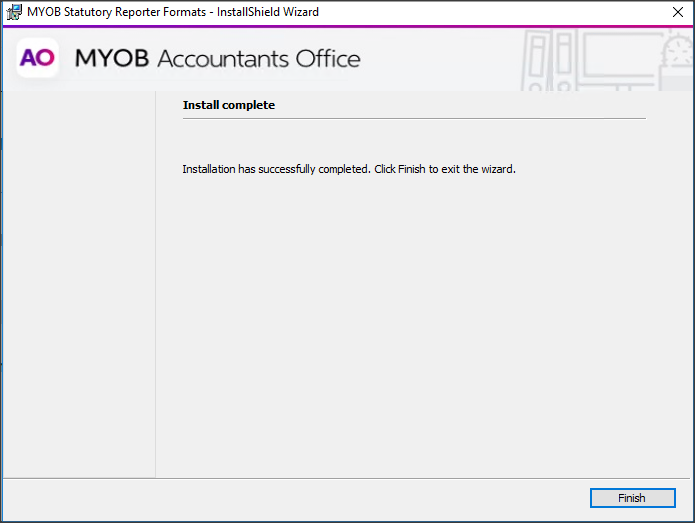Click the blank main content area
The width and height of the screenshot is (695, 523).
(x=420, y=320)
